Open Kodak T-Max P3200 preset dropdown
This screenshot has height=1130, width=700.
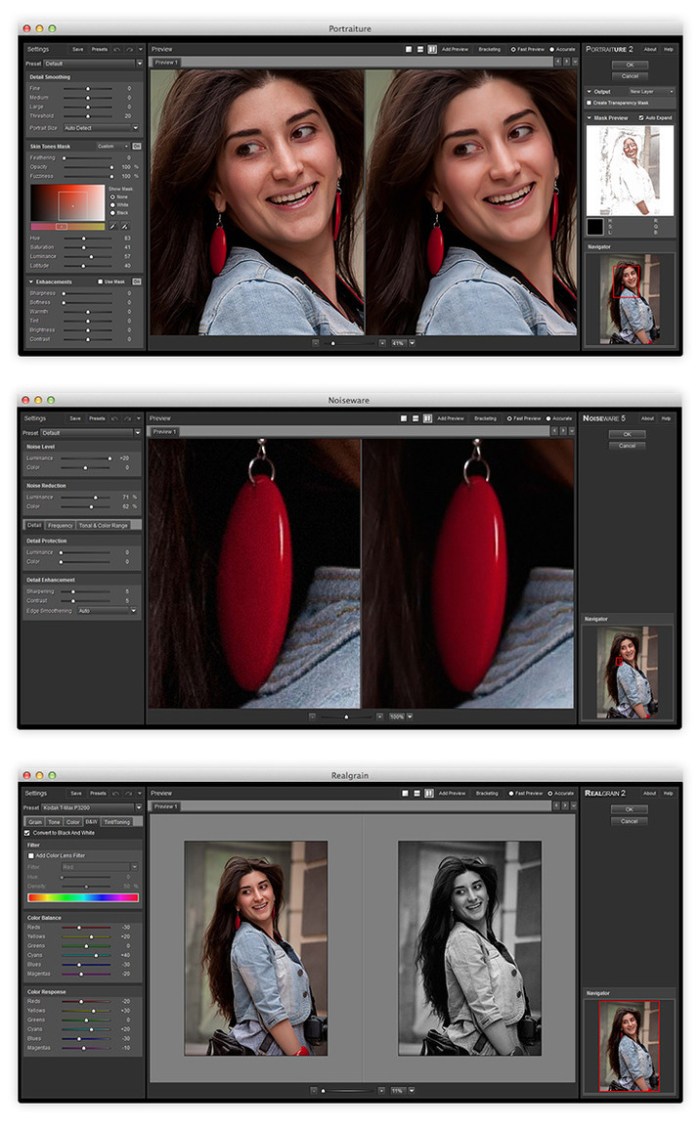pyautogui.click(x=92, y=807)
